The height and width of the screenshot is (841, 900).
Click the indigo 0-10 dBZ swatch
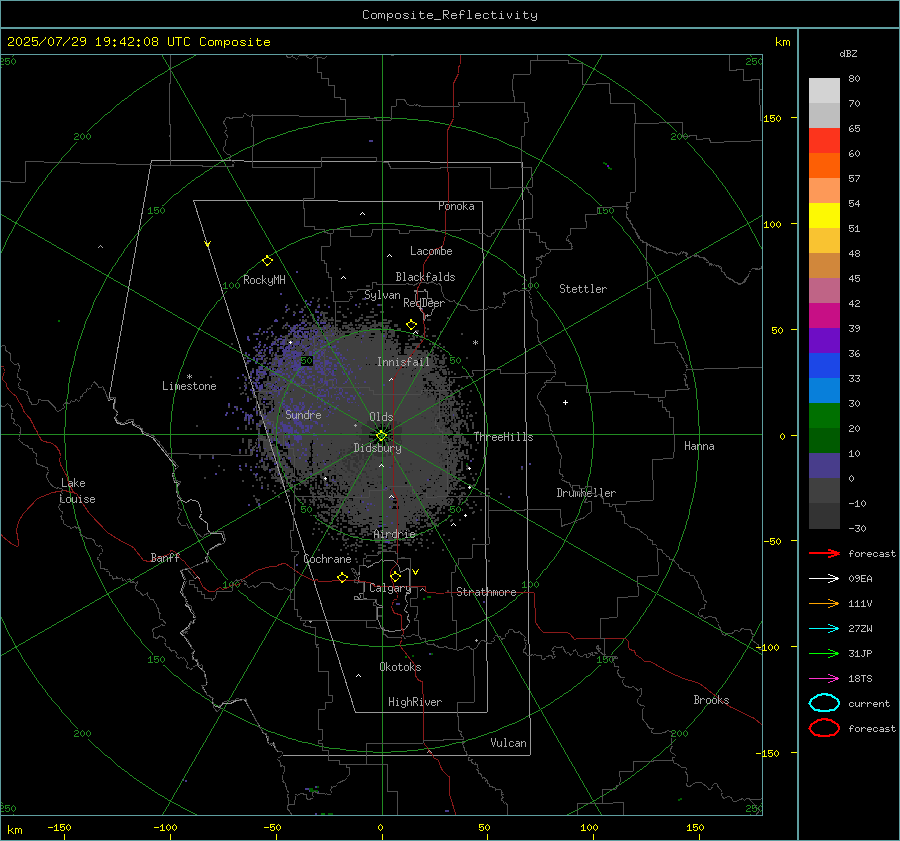click(824, 466)
